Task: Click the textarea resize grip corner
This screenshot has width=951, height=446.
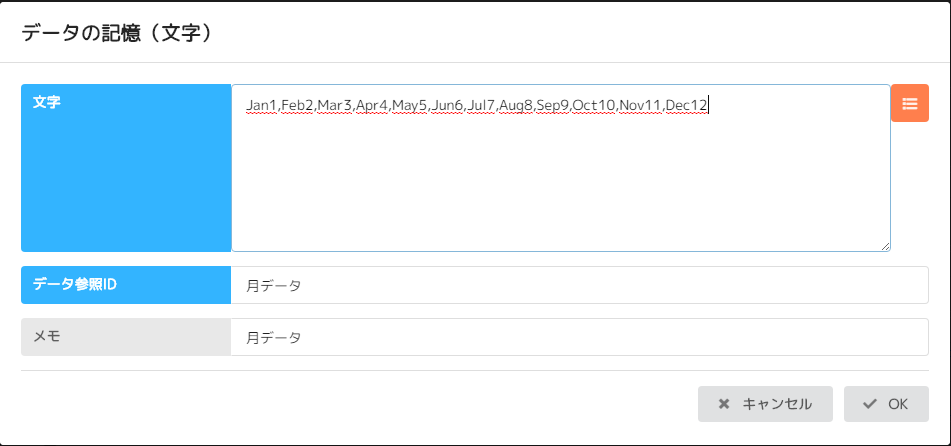Action: [x=885, y=246]
